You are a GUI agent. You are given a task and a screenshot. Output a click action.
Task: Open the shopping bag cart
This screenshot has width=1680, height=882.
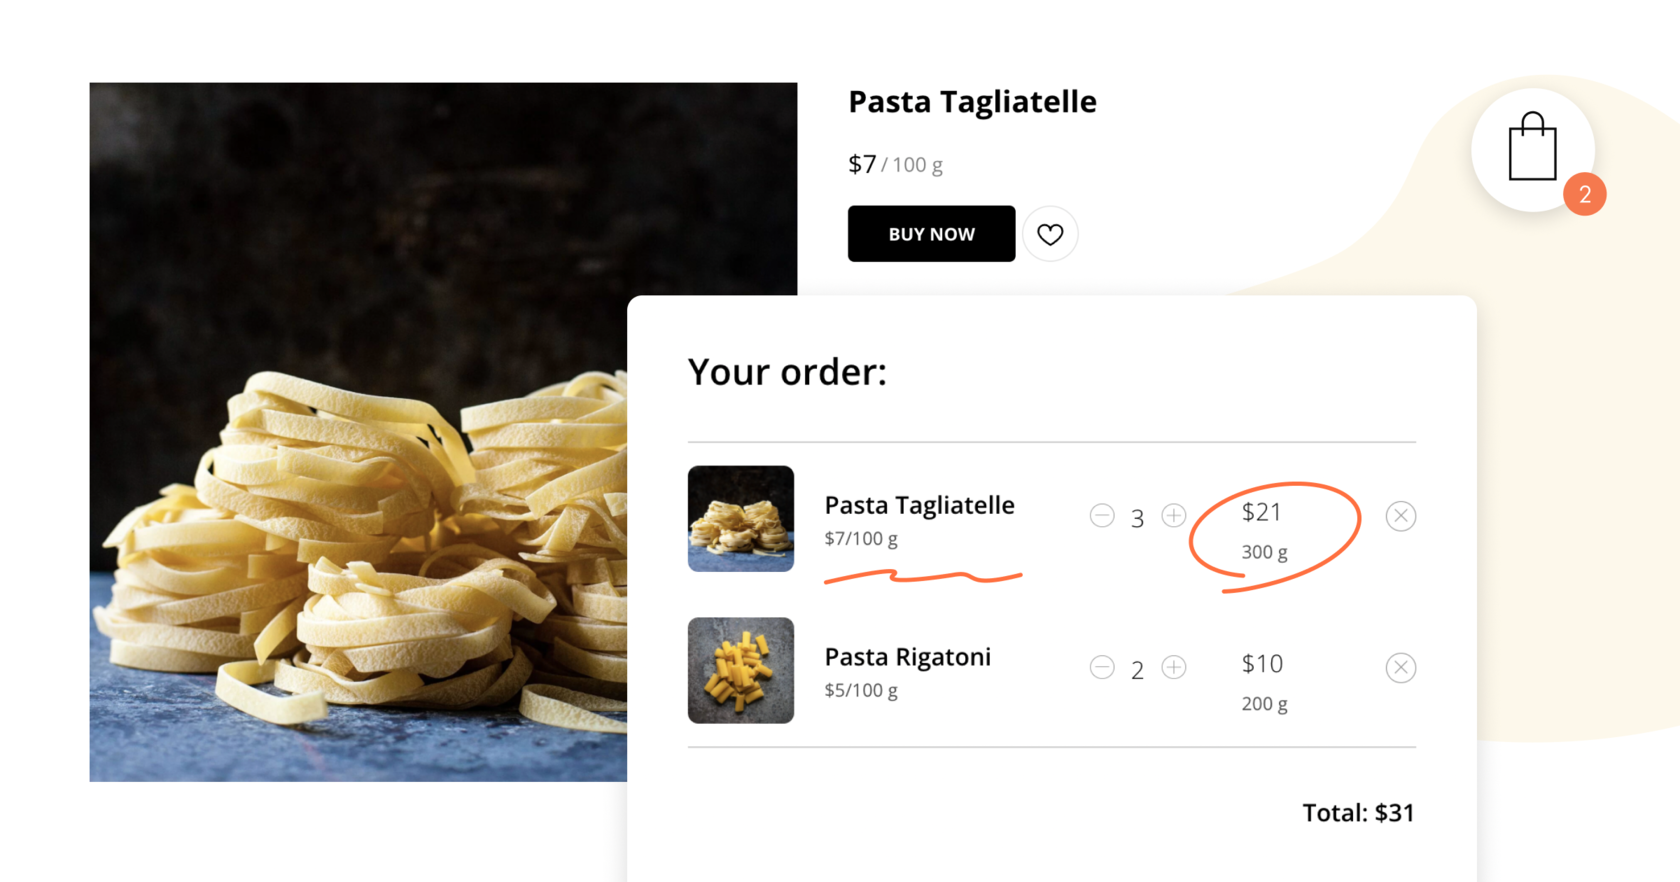coord(1531,149)
